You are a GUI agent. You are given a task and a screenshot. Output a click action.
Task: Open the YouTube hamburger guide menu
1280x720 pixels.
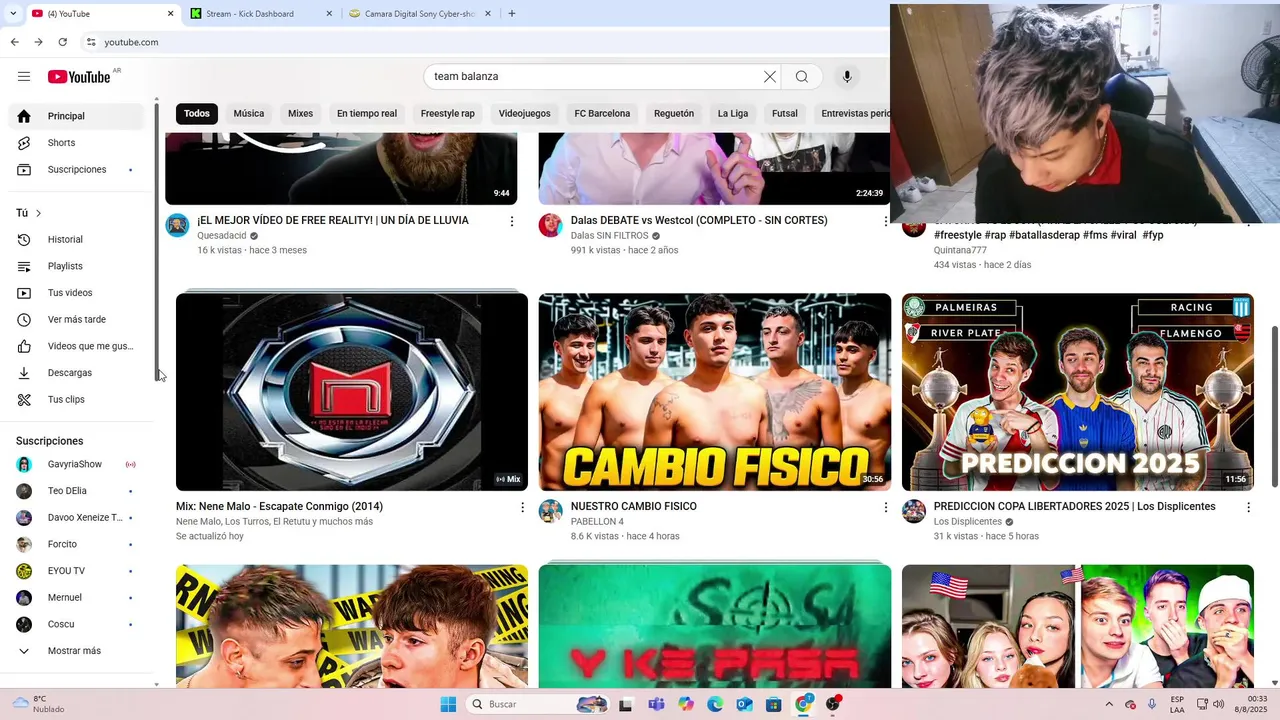(x=24, y=77)
